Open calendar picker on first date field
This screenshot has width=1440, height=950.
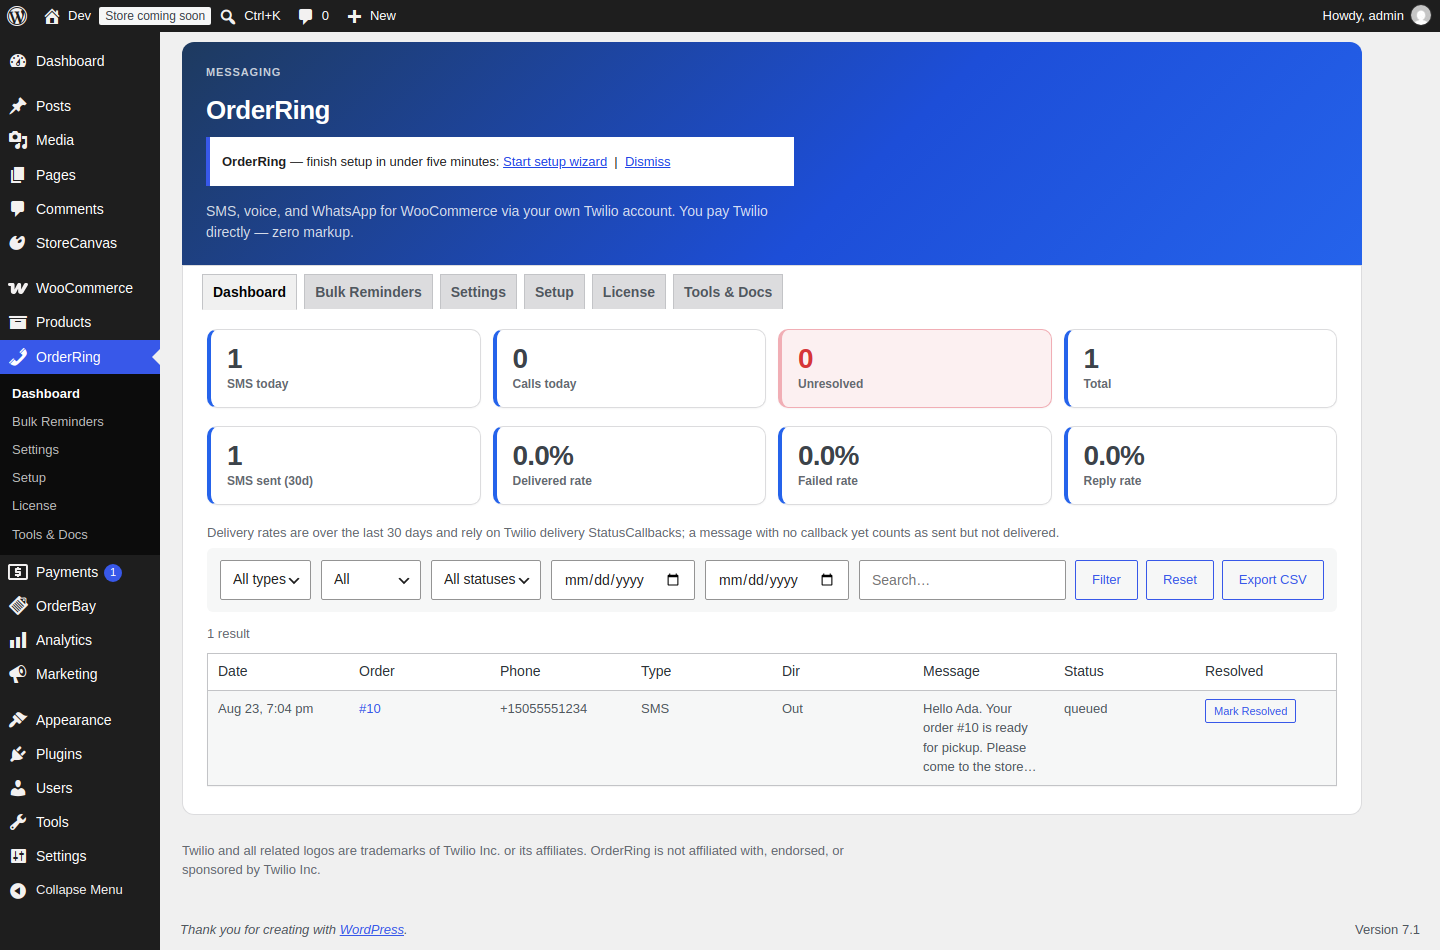[673, 580]
